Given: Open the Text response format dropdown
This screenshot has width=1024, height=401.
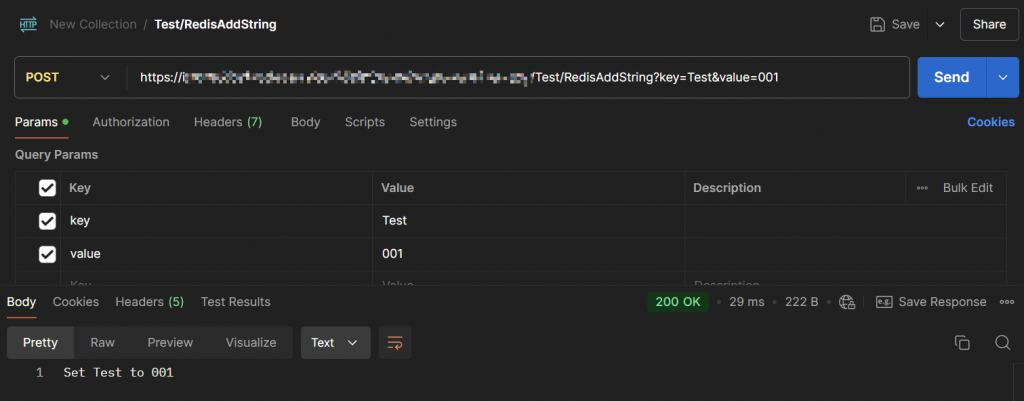Looking at the screenshot, I should (x=334, y=342).
